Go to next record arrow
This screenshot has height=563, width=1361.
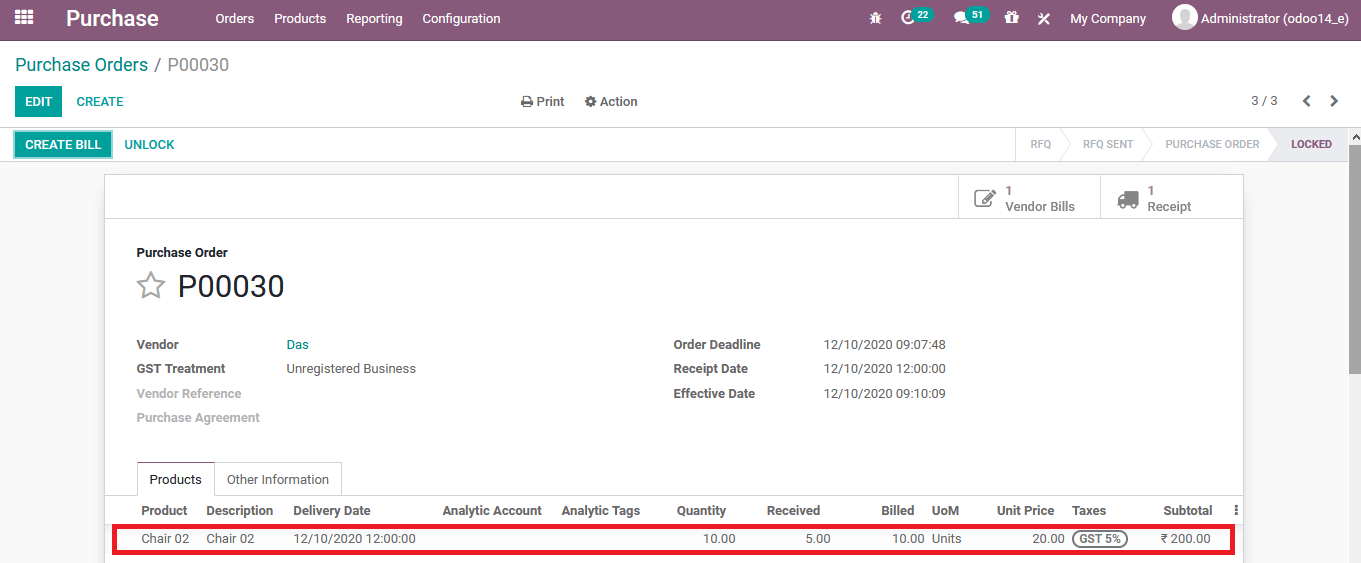click(x=1334, y=101)
